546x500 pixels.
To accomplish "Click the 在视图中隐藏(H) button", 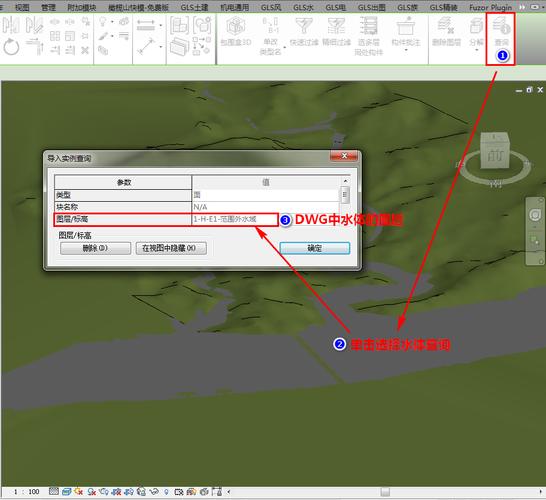I will point(171,248).
